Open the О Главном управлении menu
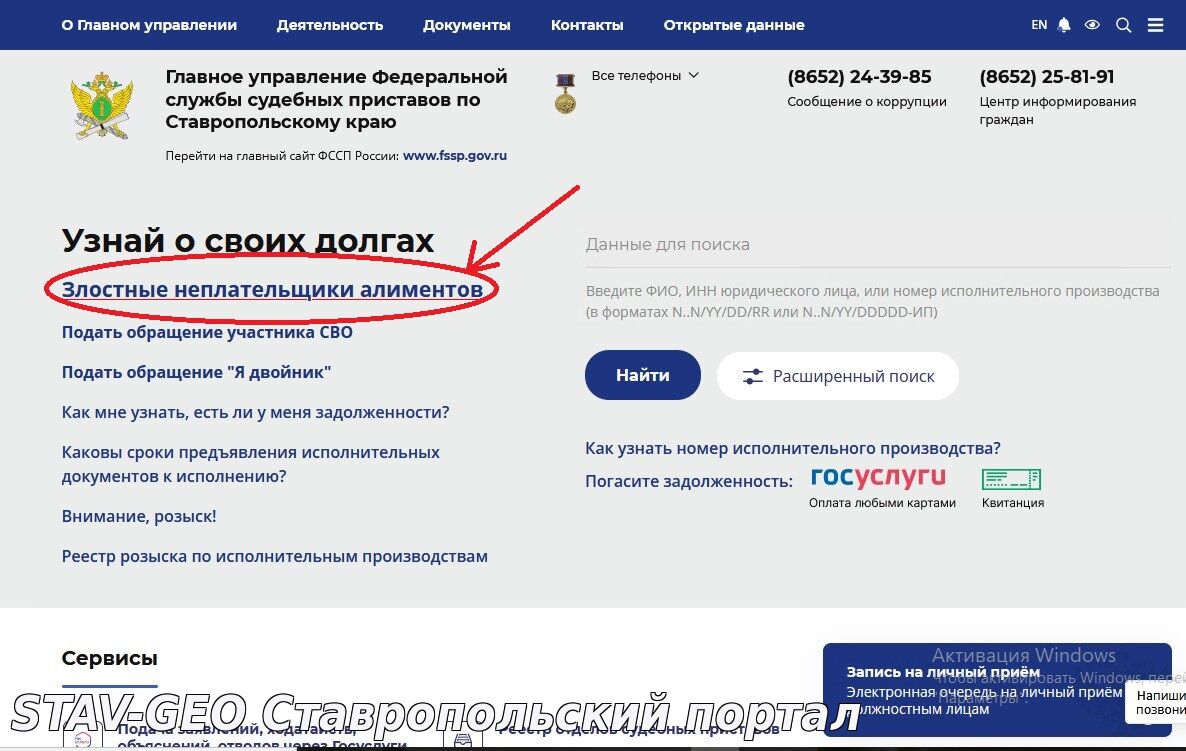Viewport: 1186px width, 751px height. click(x=149, y=25)
